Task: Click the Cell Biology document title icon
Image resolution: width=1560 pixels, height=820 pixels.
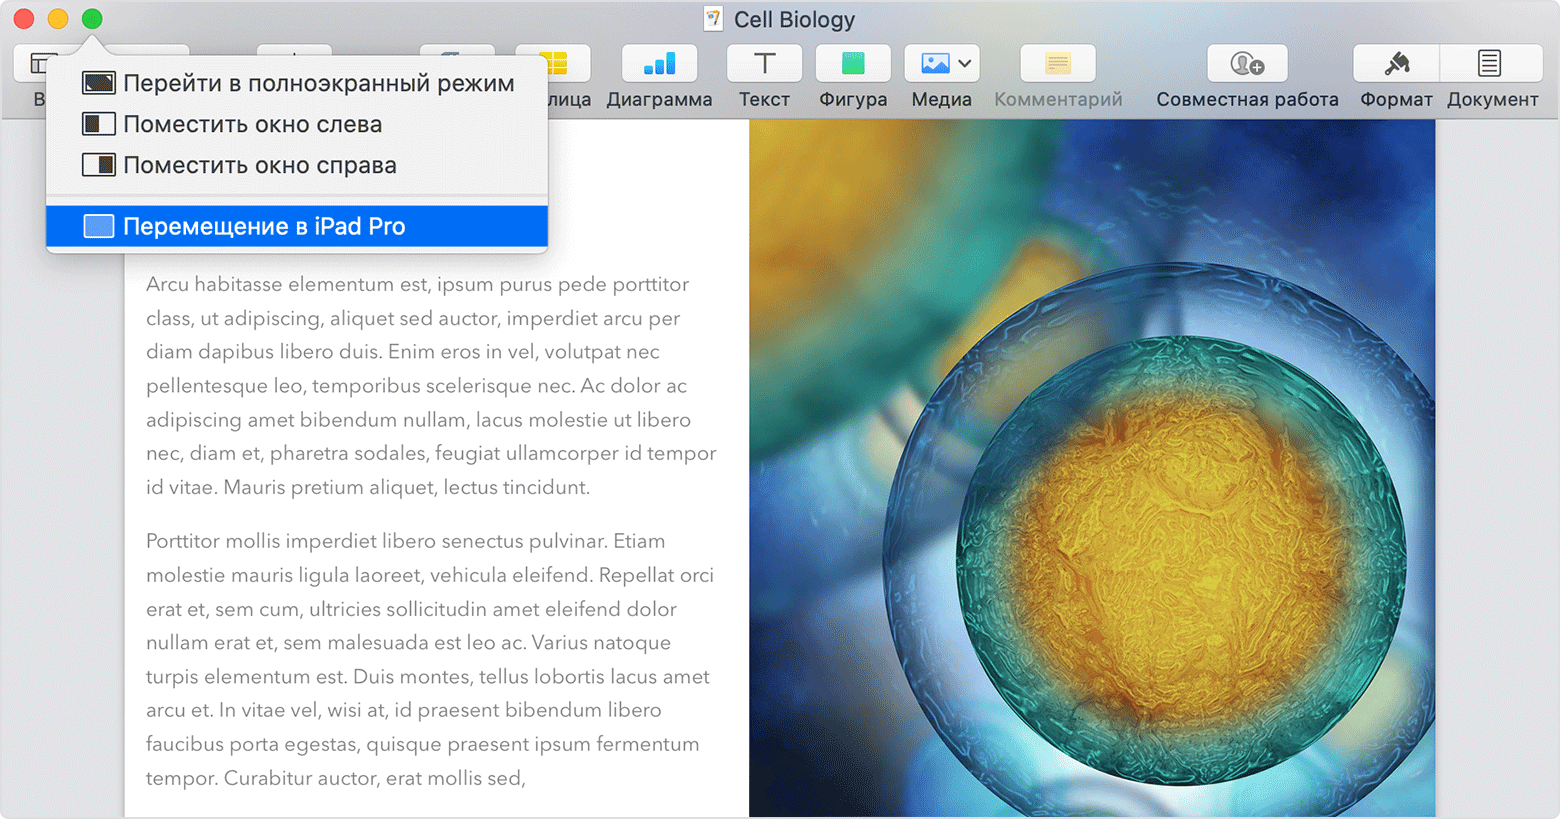Action: click(x=713, y=19)
